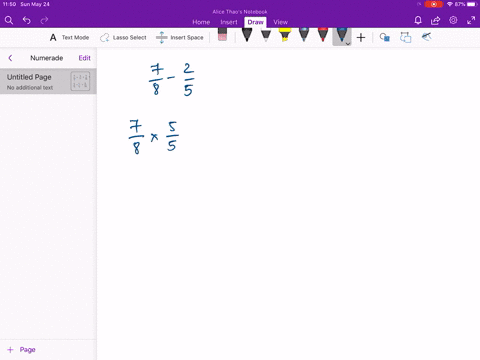480x360 pixels.
Task: Activate the Lasso Select tool
Action: [x=123, y=37]
